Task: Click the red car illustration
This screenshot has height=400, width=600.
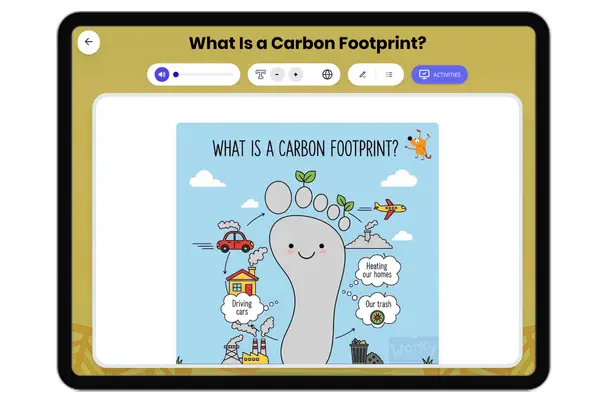Action: coord(234,241)
